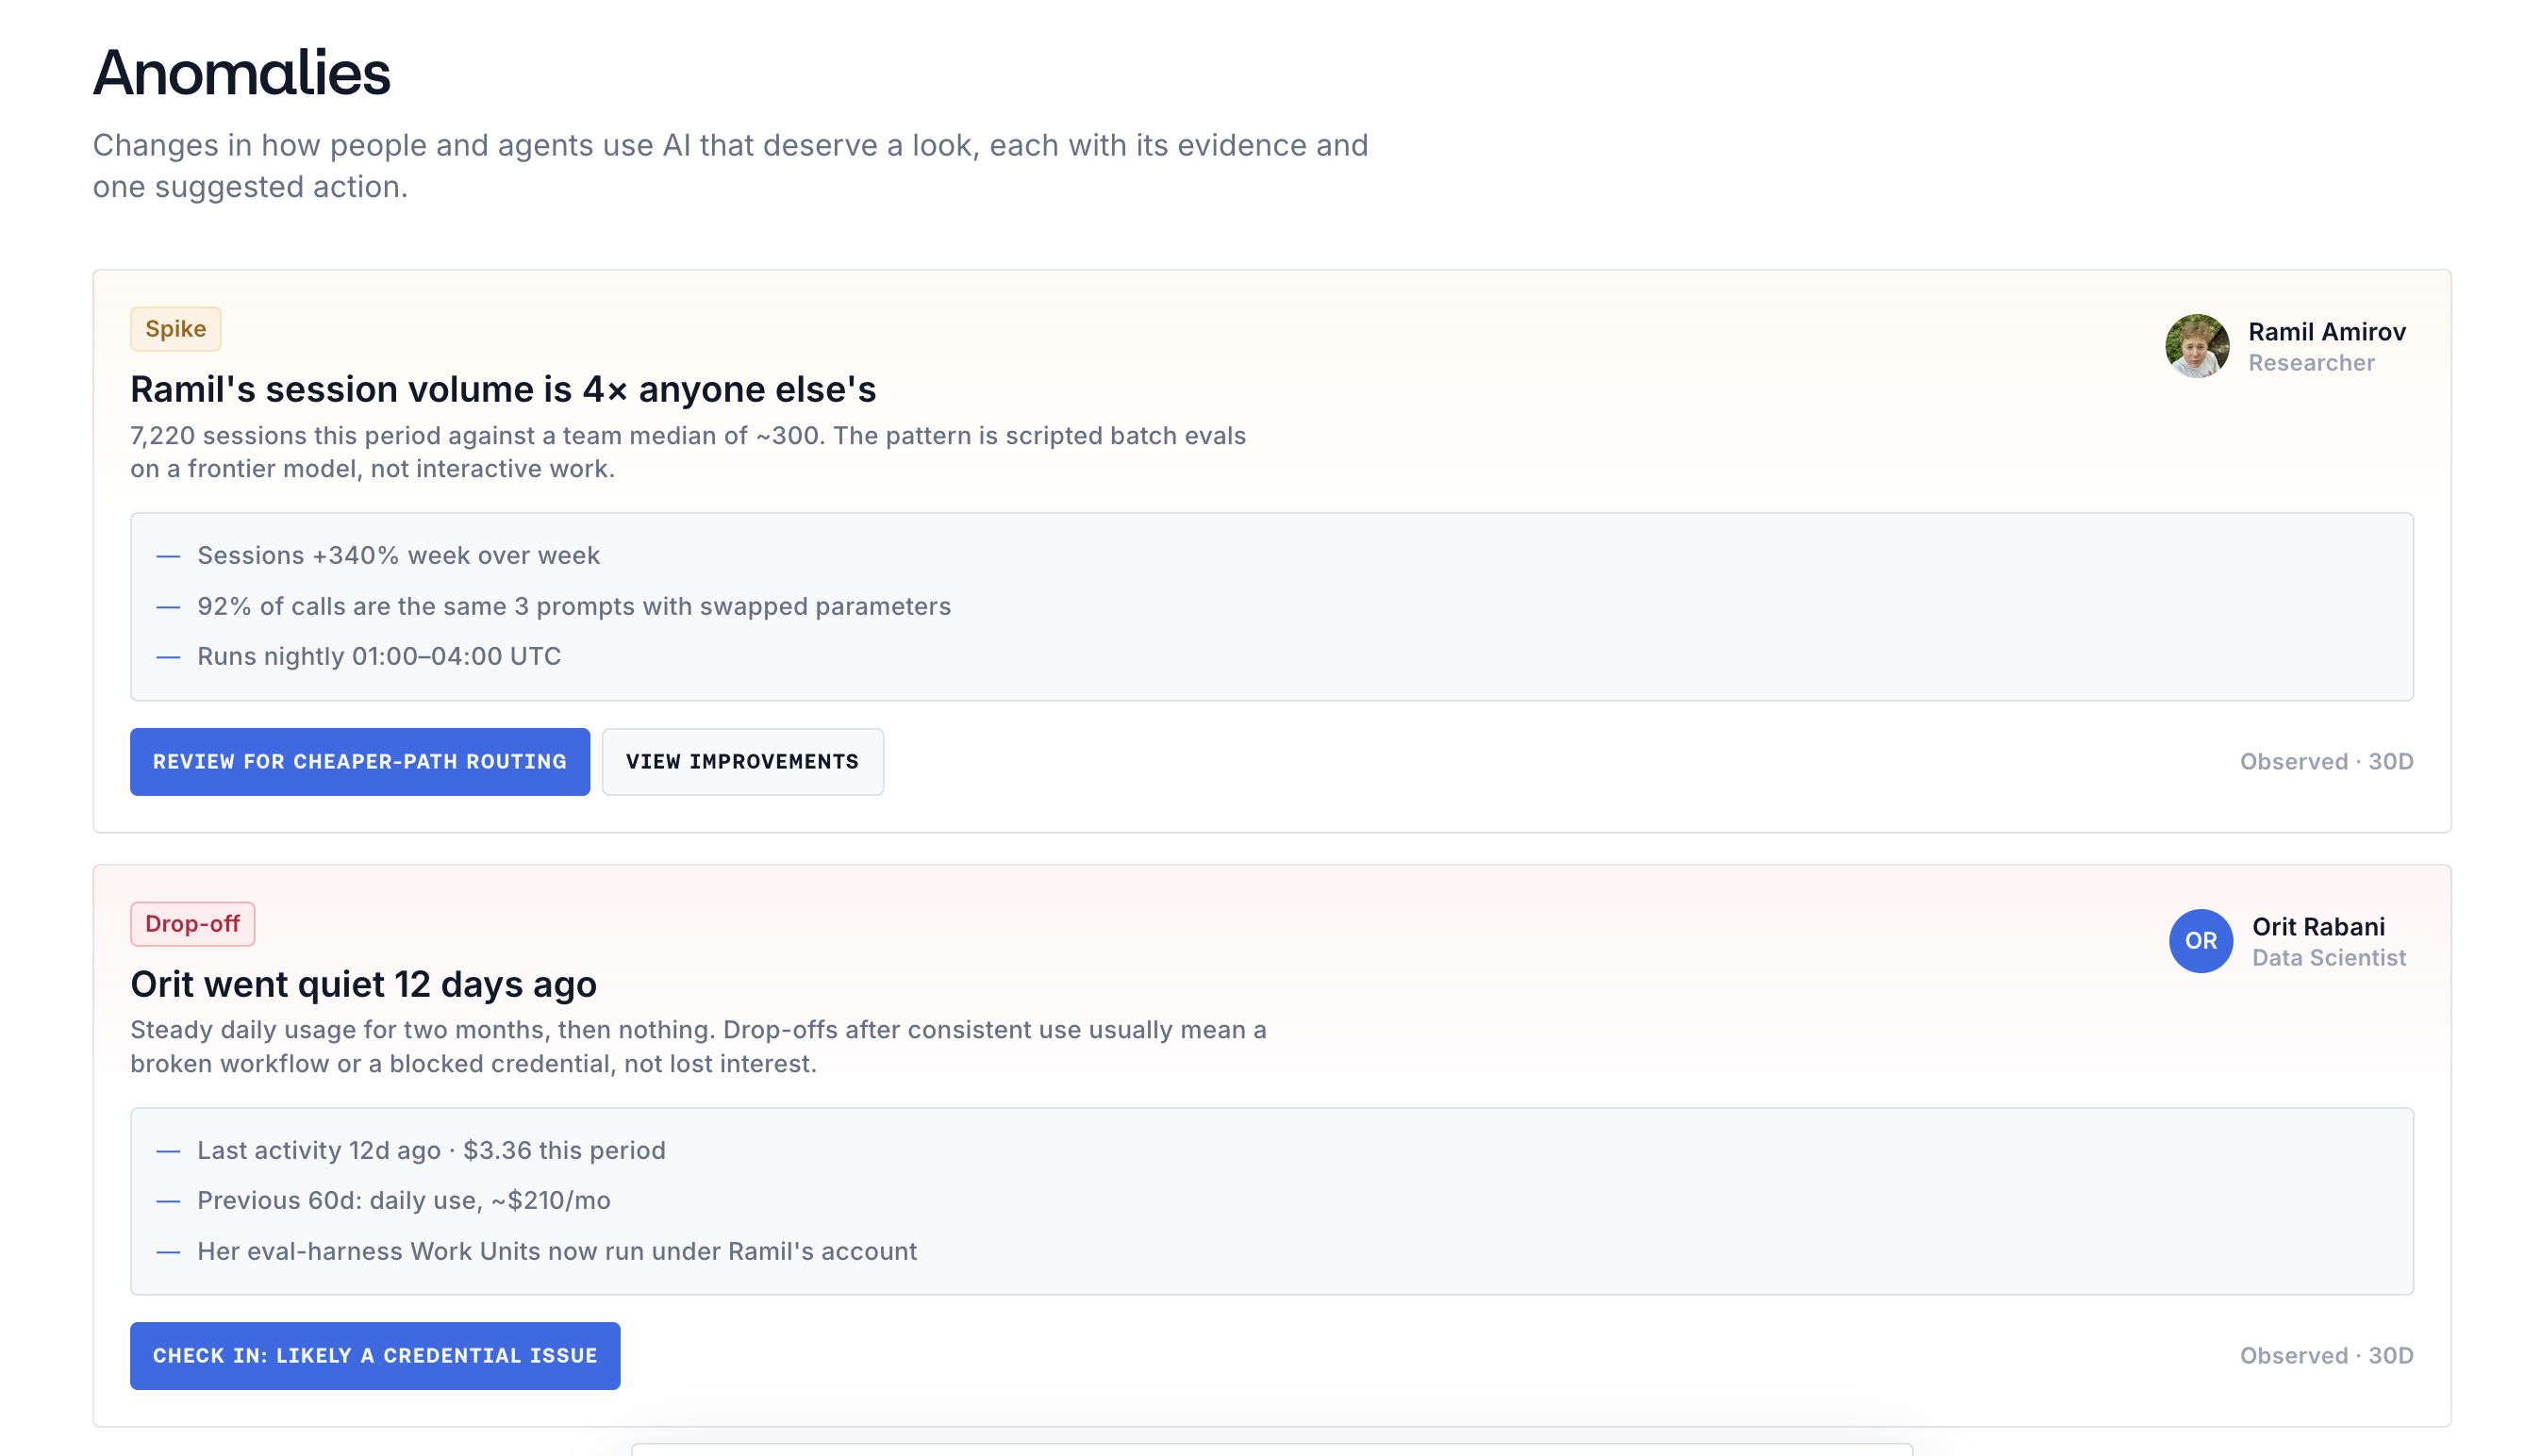Select the Spike tag badge
2541x1456 pixels.
pos(176,329)
